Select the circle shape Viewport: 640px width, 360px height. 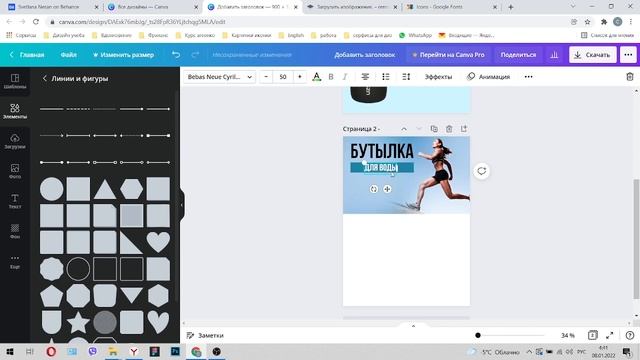coord(51,189)
